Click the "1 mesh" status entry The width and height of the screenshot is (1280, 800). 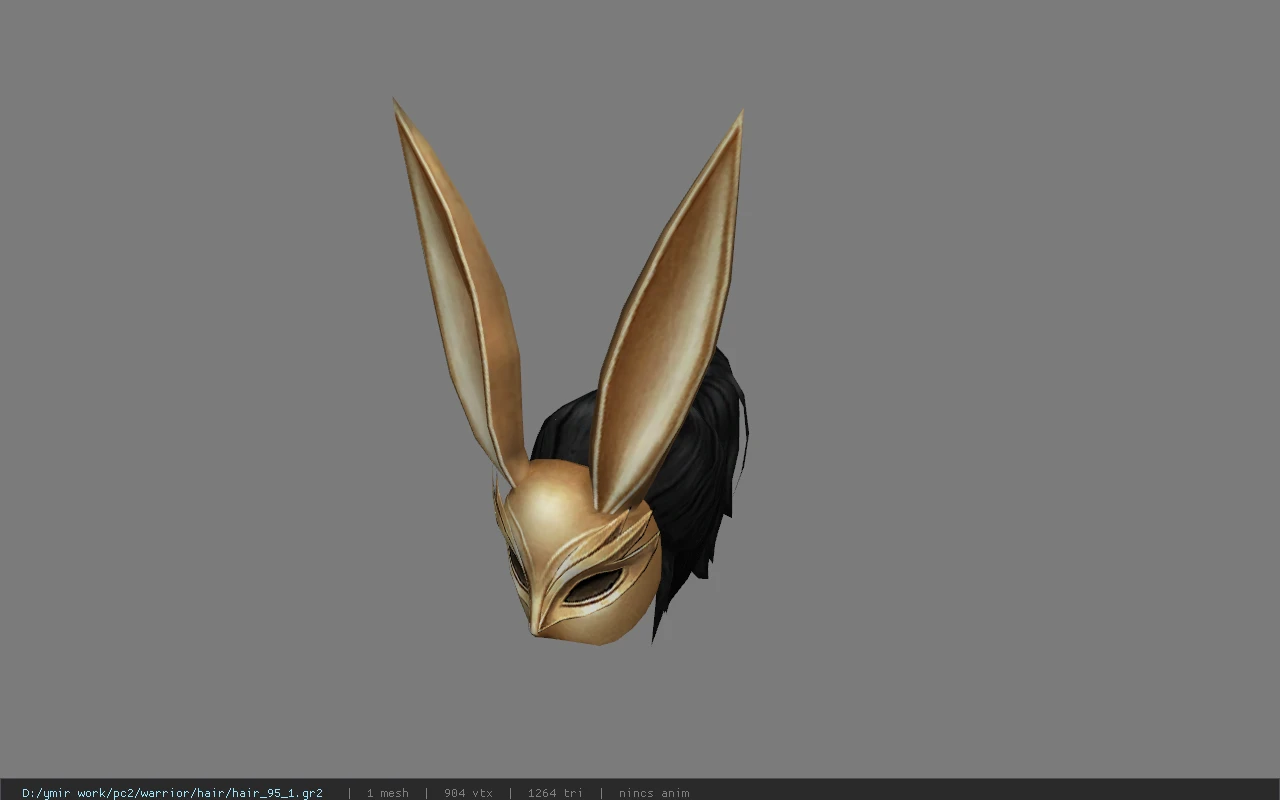coord(387,793)
